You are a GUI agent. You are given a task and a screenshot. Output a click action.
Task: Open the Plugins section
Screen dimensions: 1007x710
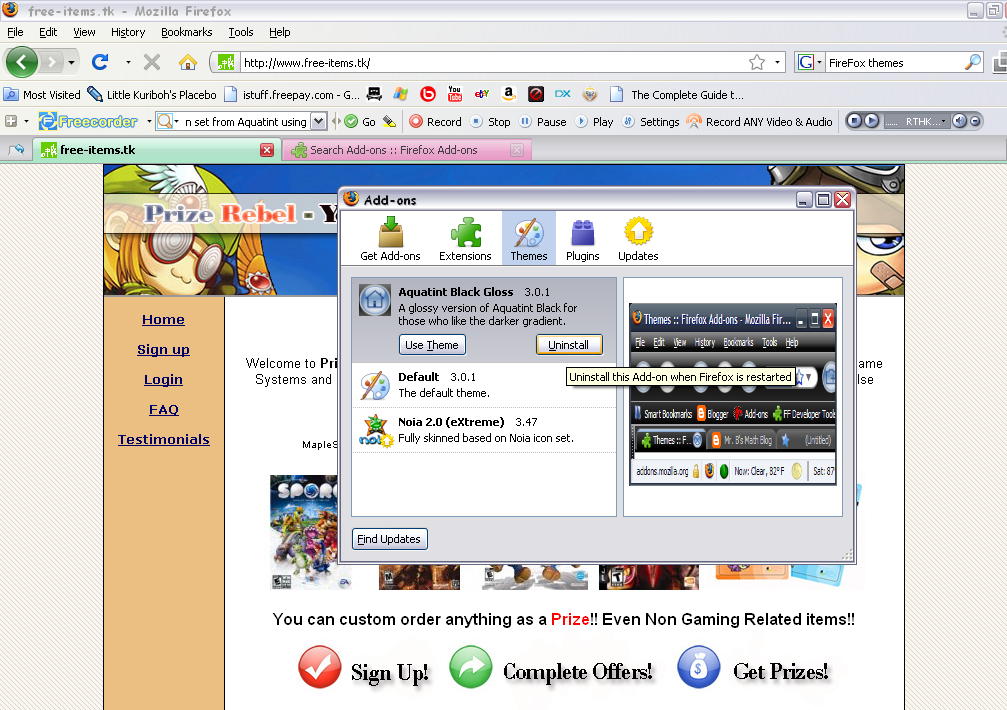coord(582,238)
